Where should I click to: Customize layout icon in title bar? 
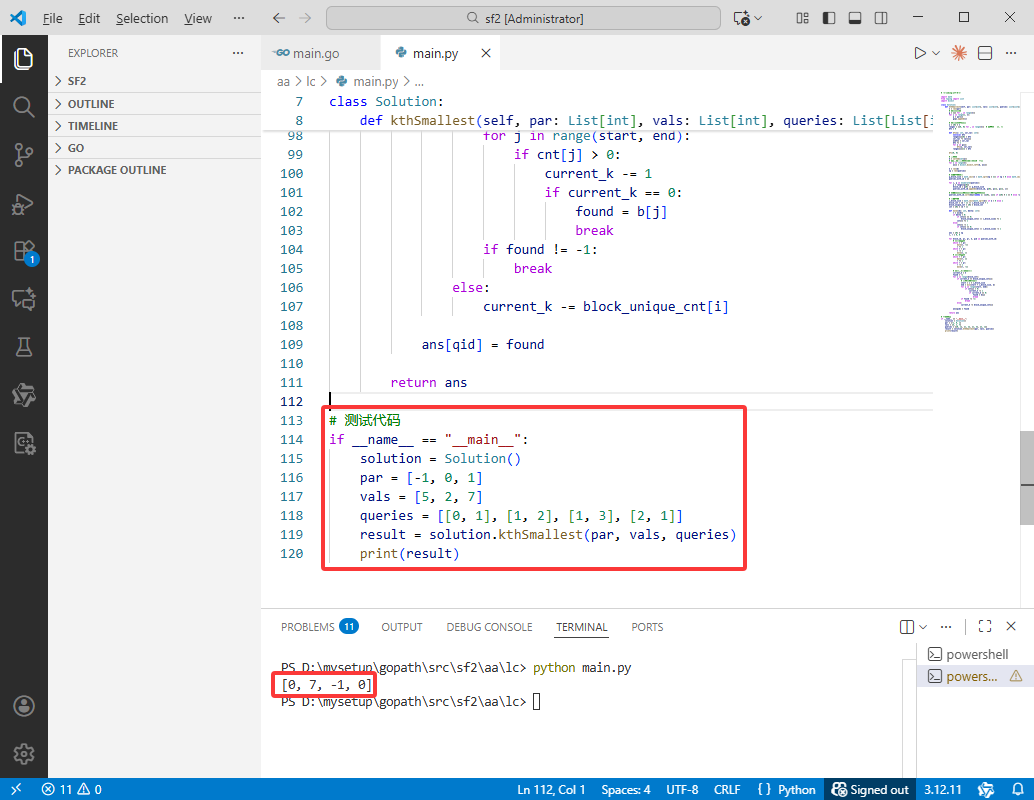tap(802, 18)
